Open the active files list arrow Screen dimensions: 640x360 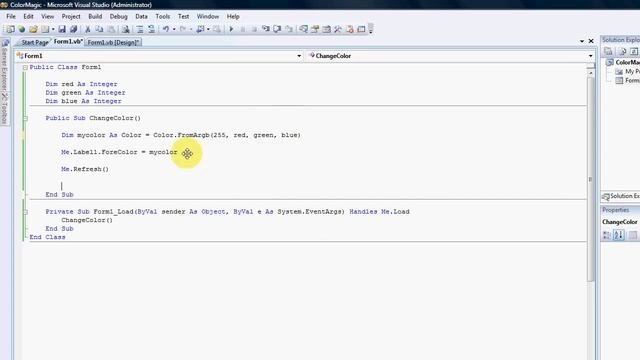click(582, 41)
